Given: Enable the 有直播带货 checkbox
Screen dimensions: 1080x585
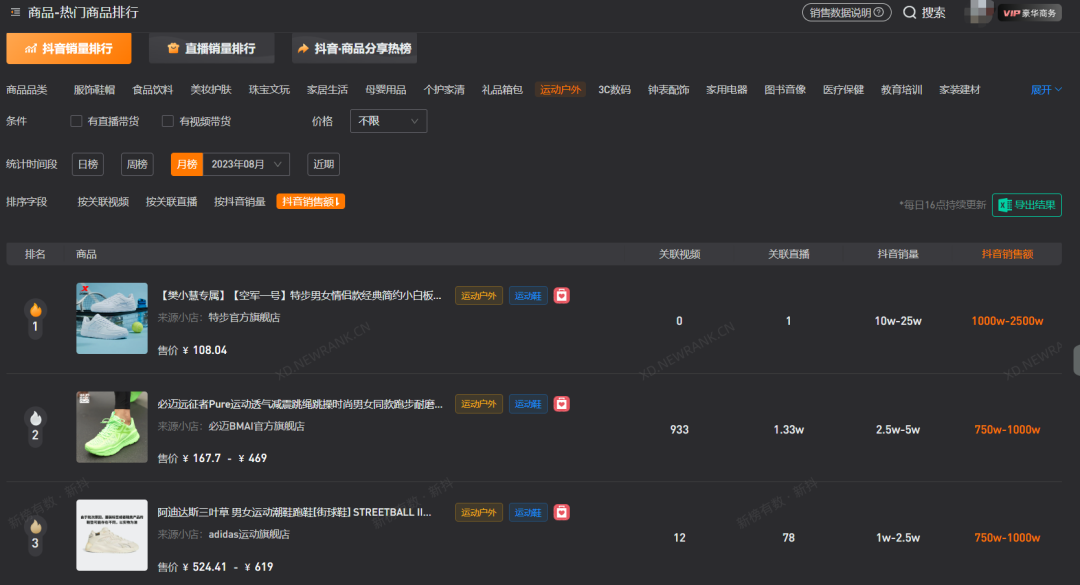Looking at the screenshot, I should [76, 121].
